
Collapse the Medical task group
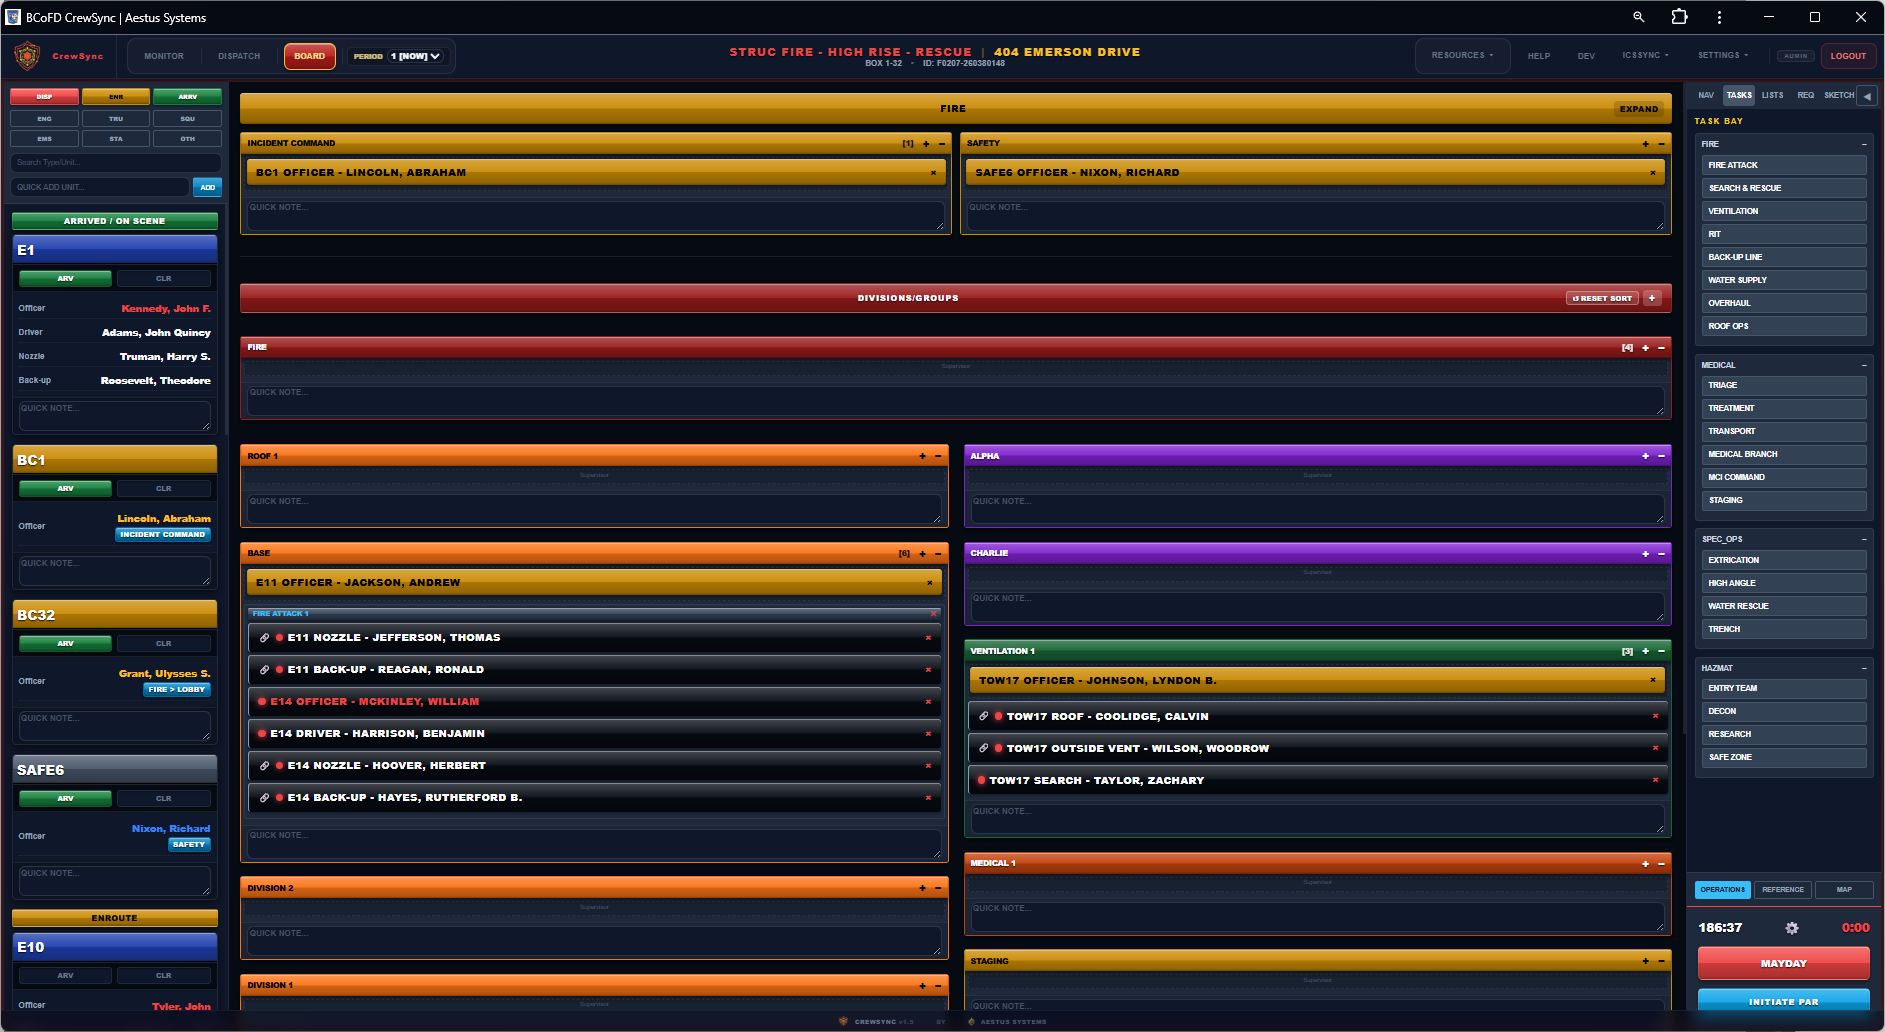1864,365
